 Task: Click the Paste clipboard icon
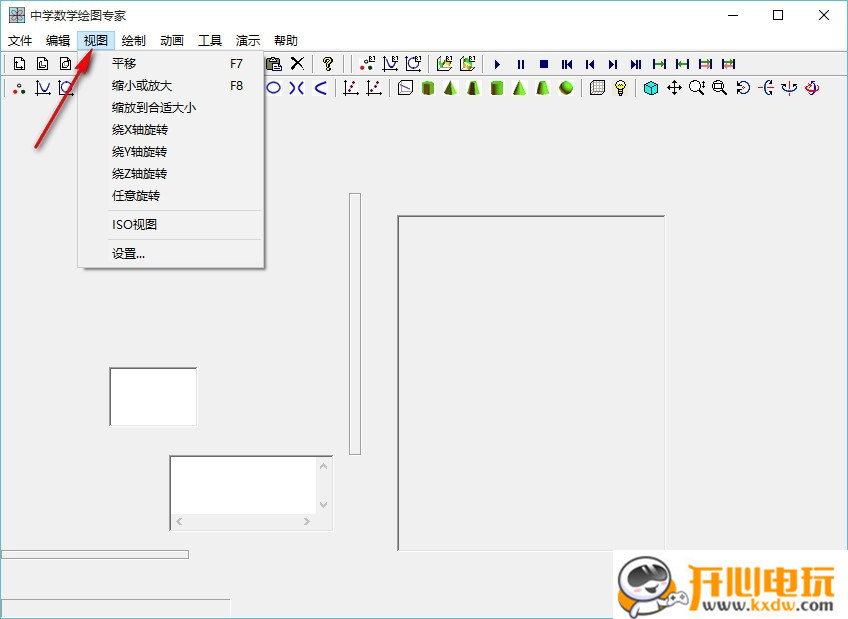(274, 64)
